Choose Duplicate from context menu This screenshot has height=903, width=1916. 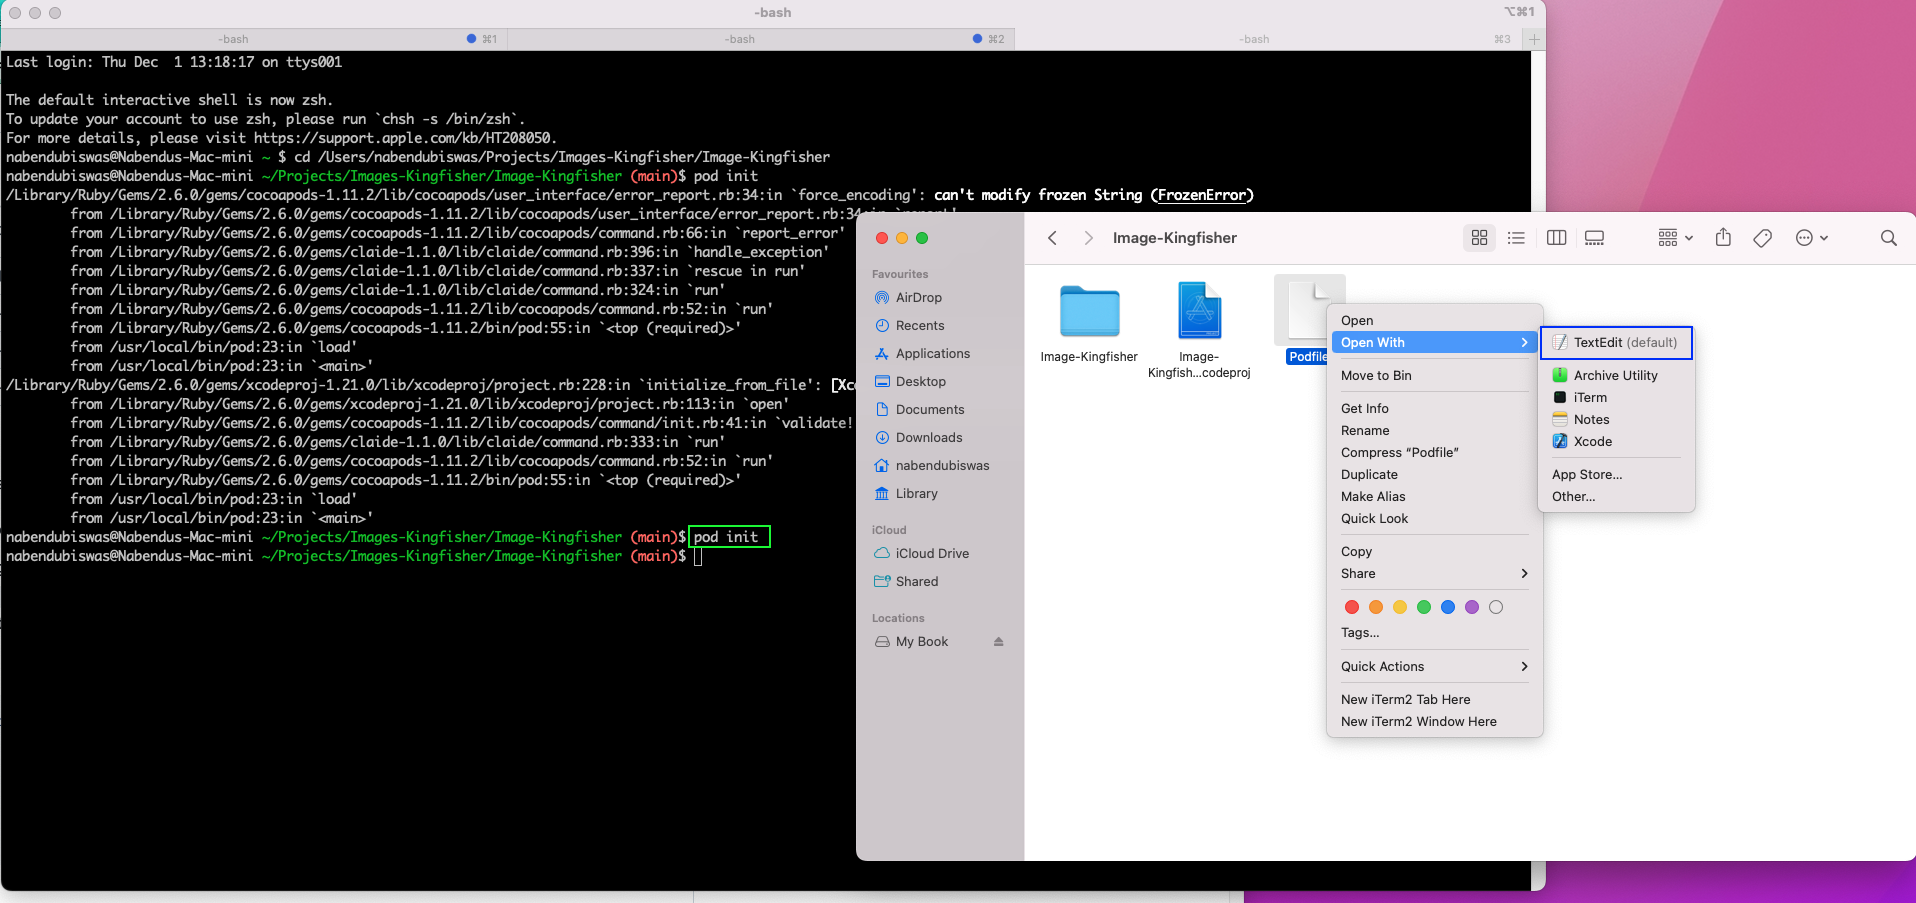coord(1433,475)
